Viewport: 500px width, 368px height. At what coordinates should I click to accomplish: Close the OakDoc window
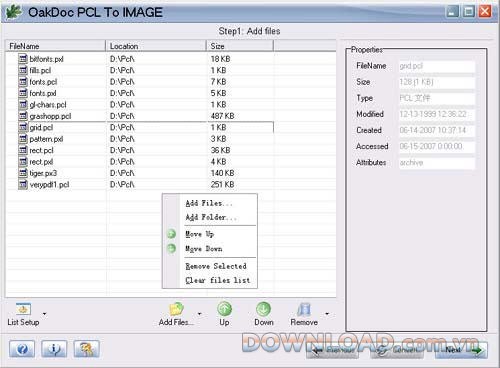click(485, 12)
